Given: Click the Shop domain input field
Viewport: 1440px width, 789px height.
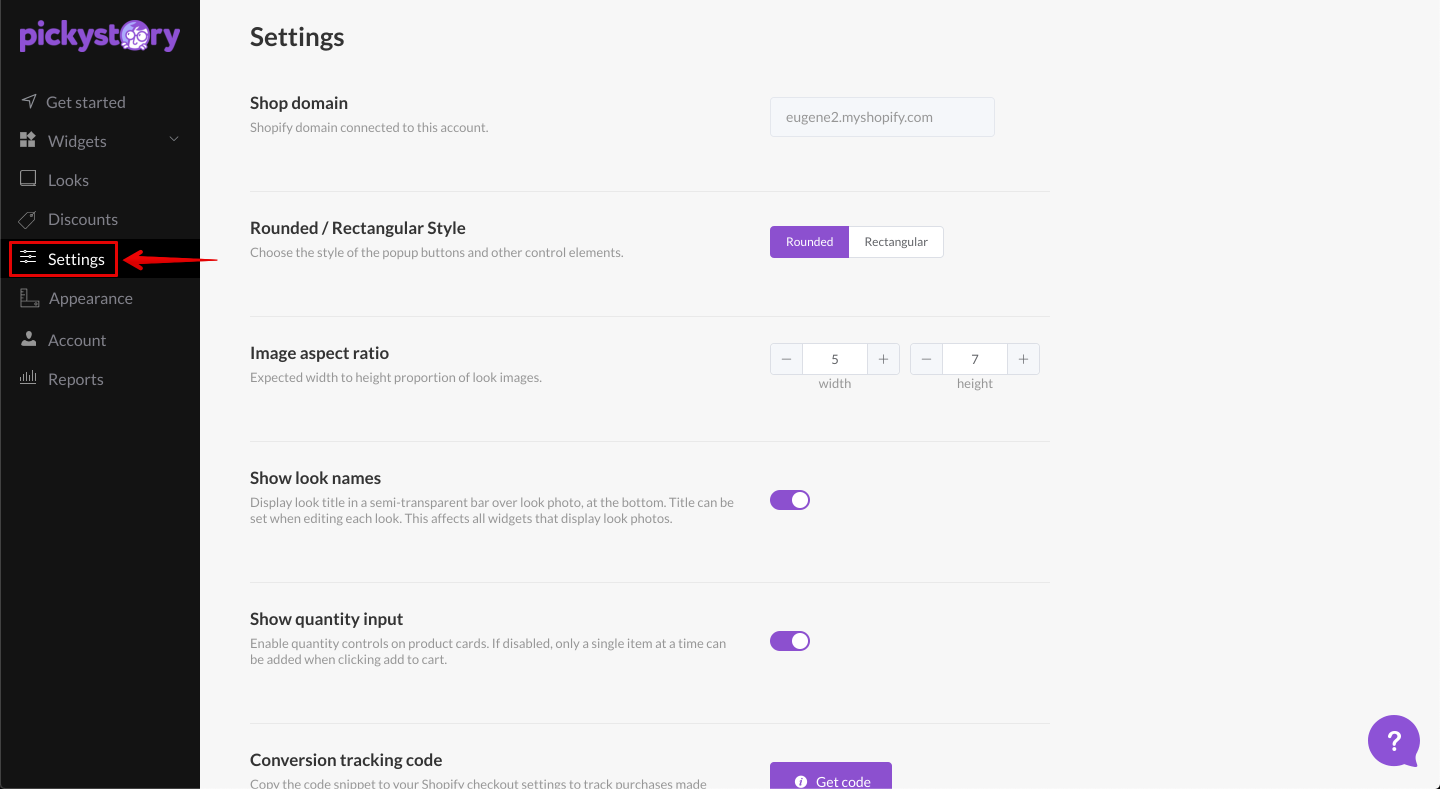Looking at the screenshot, I should [x=882, y=117].
